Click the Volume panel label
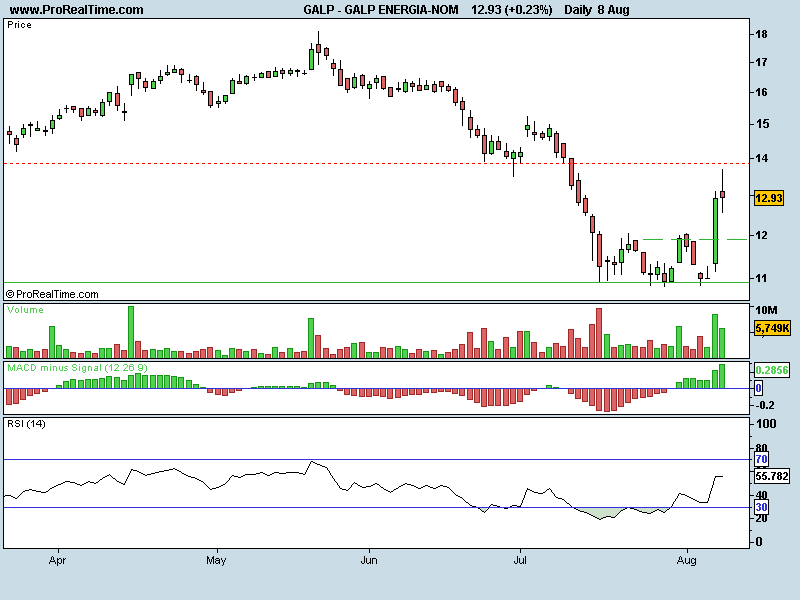 [25, 310]
